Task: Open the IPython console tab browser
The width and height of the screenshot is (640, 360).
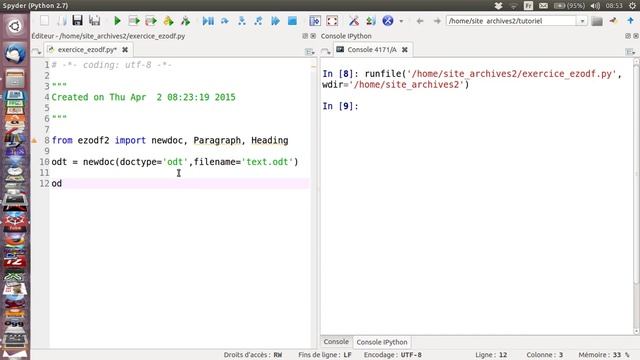Action: [325, 51]
